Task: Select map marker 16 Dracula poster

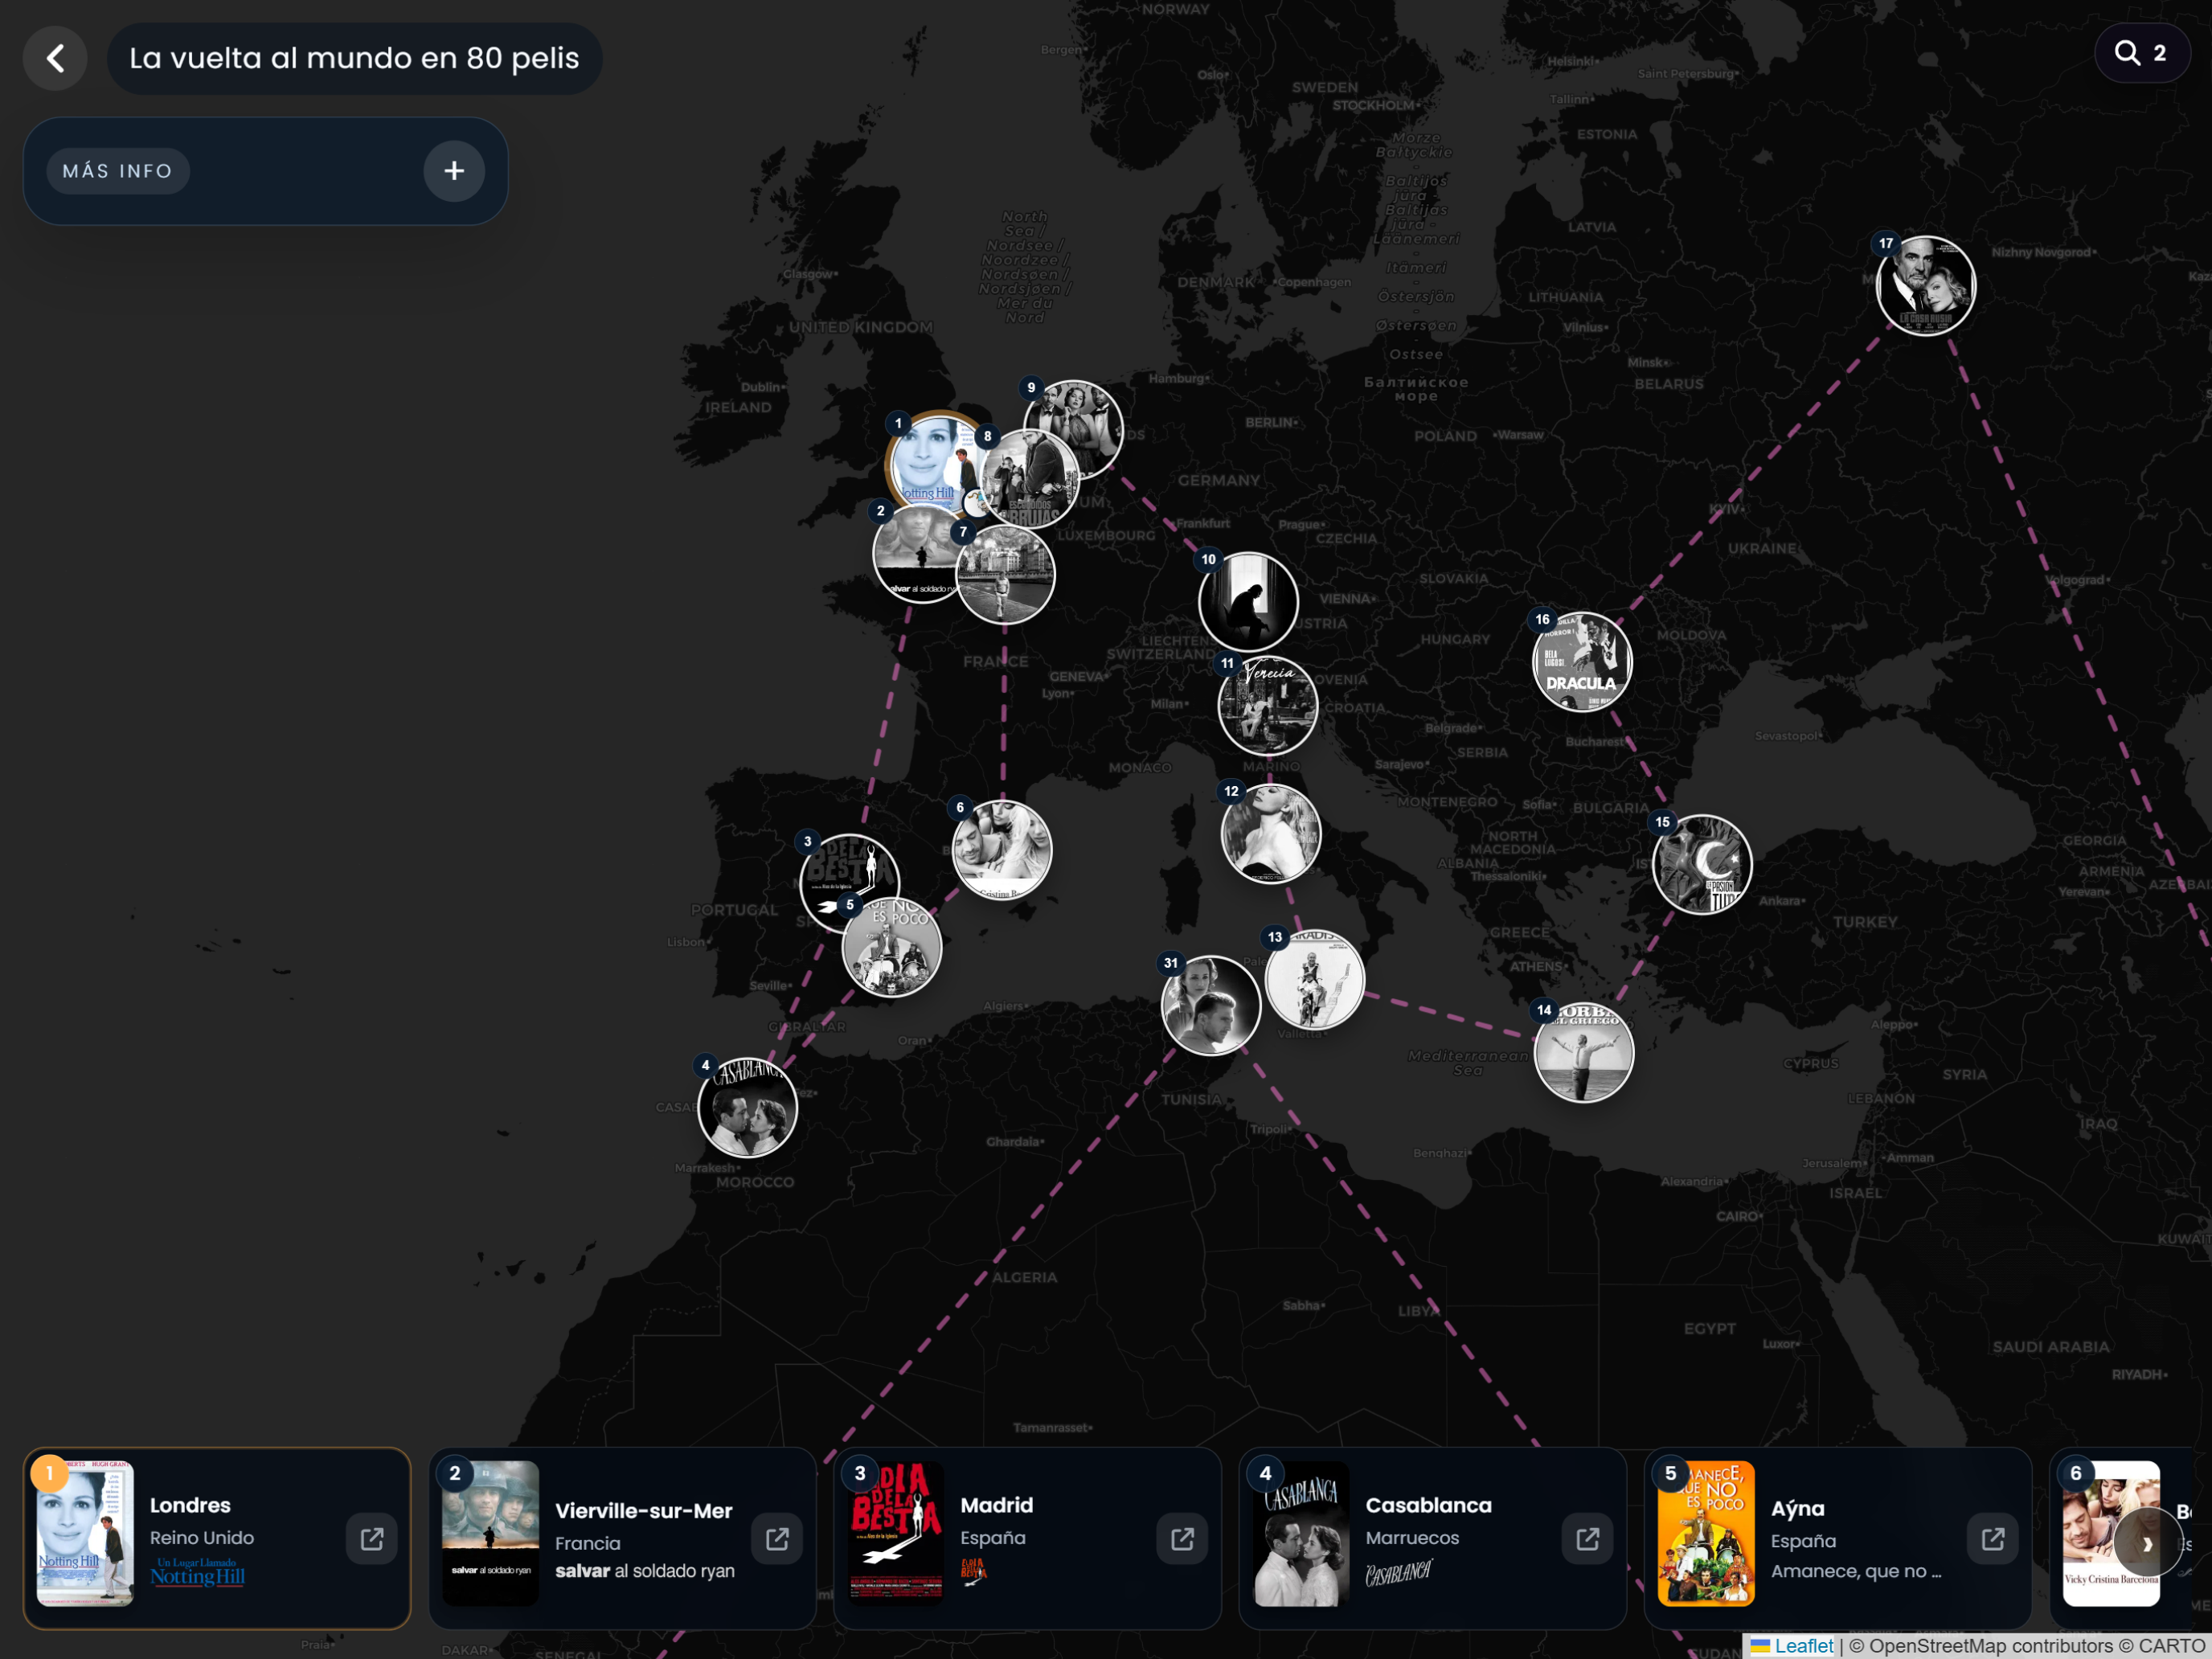Action: click(1582, 662)
